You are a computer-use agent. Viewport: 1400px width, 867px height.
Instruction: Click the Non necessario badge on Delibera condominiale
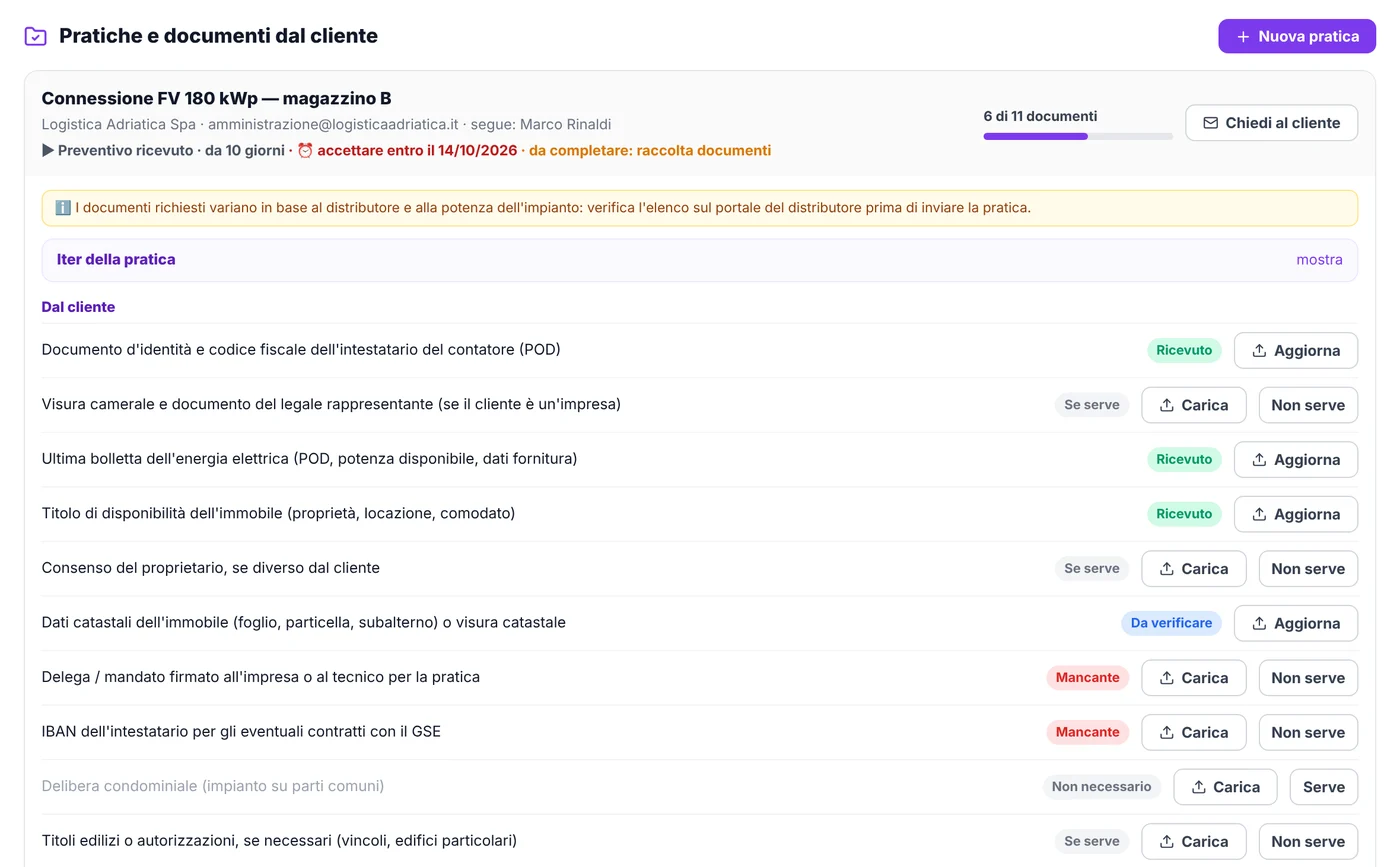point(1102,787)
